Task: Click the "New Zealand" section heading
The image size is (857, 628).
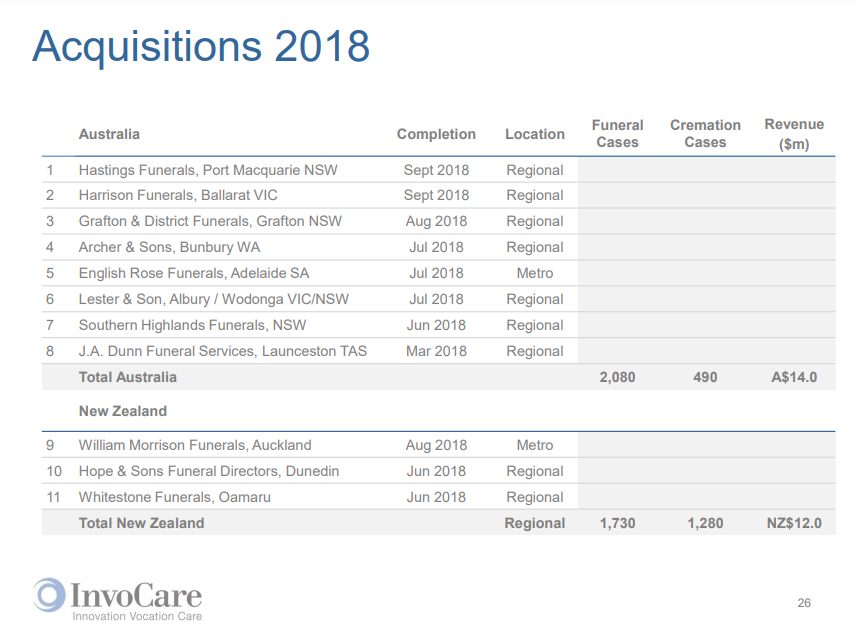Action: coord(123,411)
